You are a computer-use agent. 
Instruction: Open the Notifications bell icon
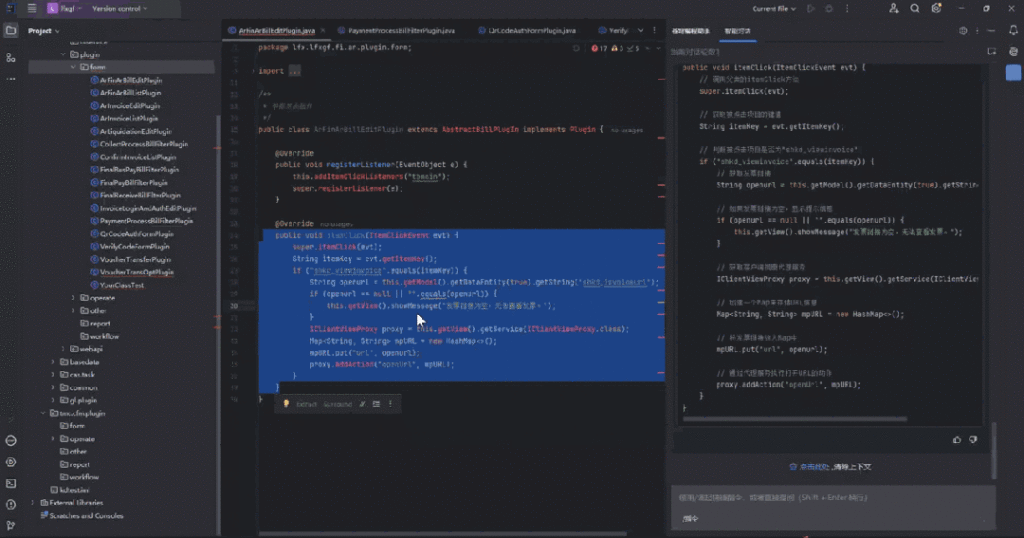pyautogui.click(x=1012, y=30)
